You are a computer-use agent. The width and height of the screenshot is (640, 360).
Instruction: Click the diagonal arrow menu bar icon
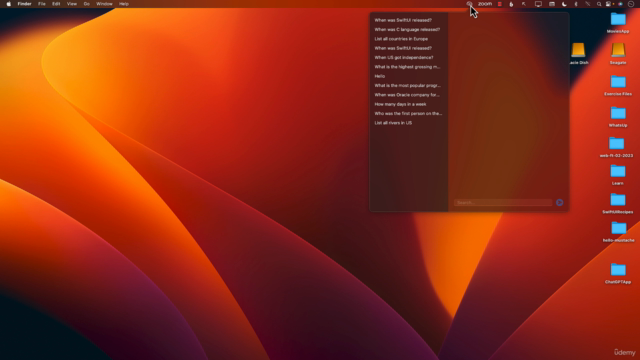(x=524, y=4)
